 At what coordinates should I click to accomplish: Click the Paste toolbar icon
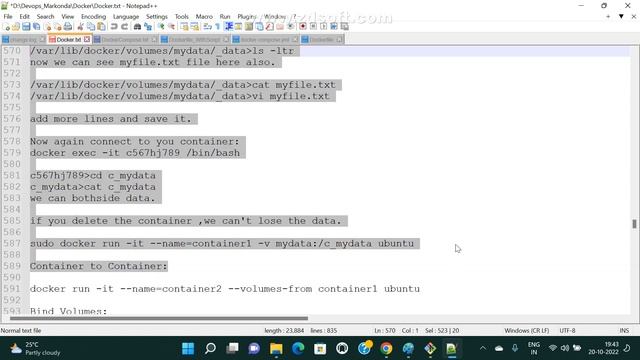point(101,27)
